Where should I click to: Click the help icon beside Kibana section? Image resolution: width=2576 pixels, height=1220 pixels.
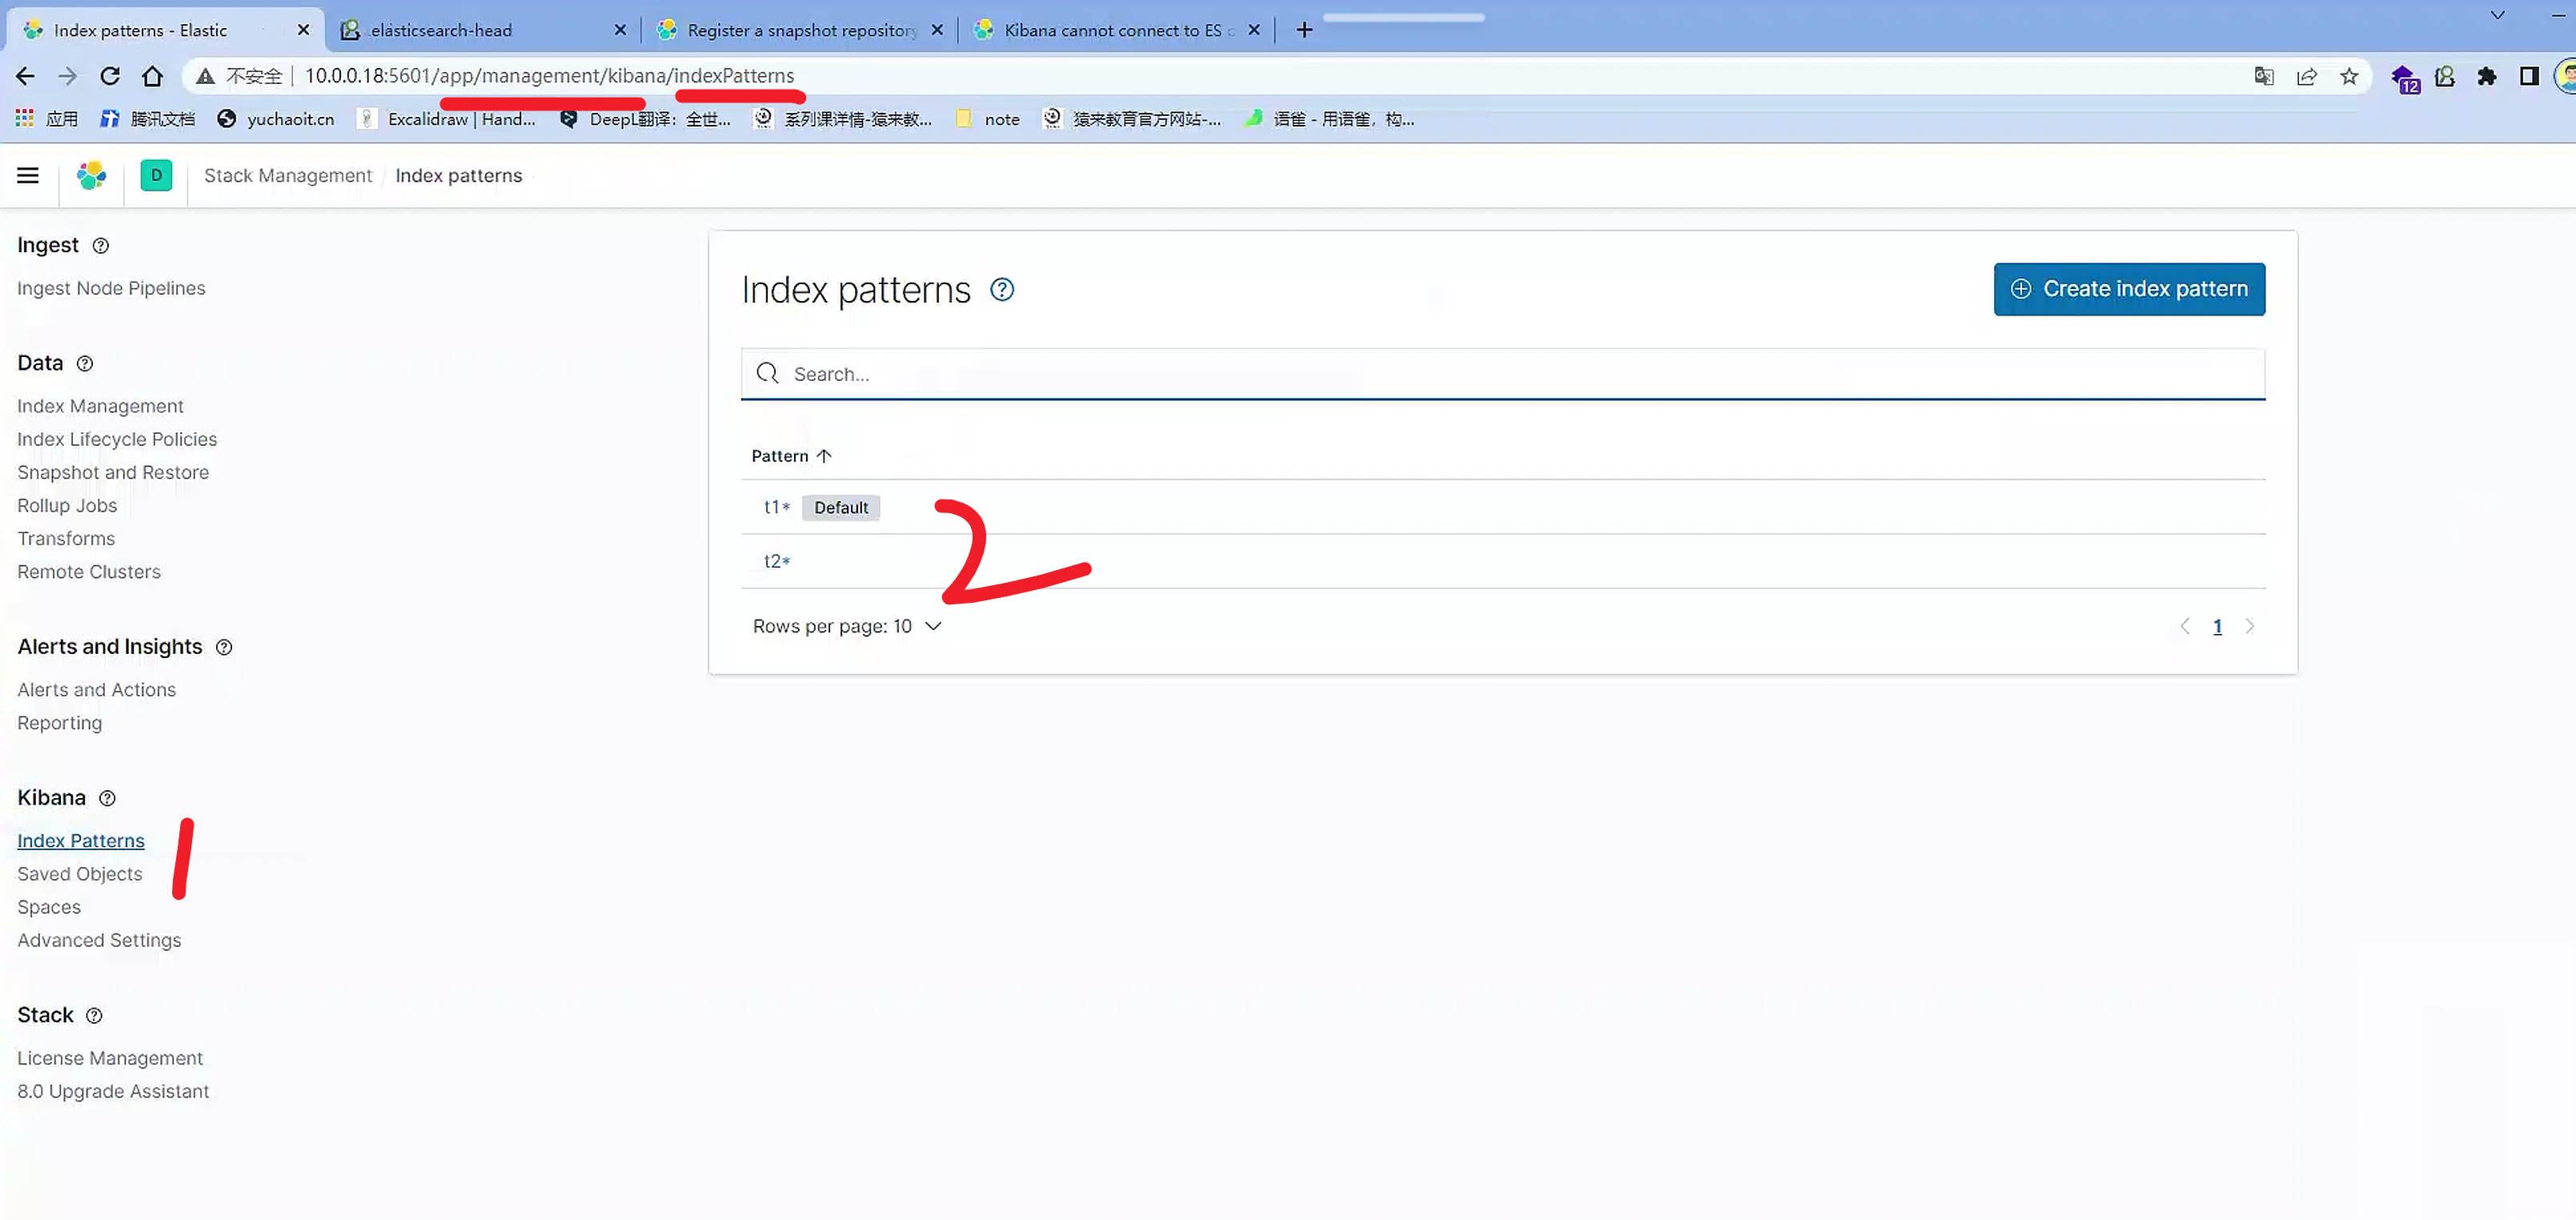coord(107,798)
